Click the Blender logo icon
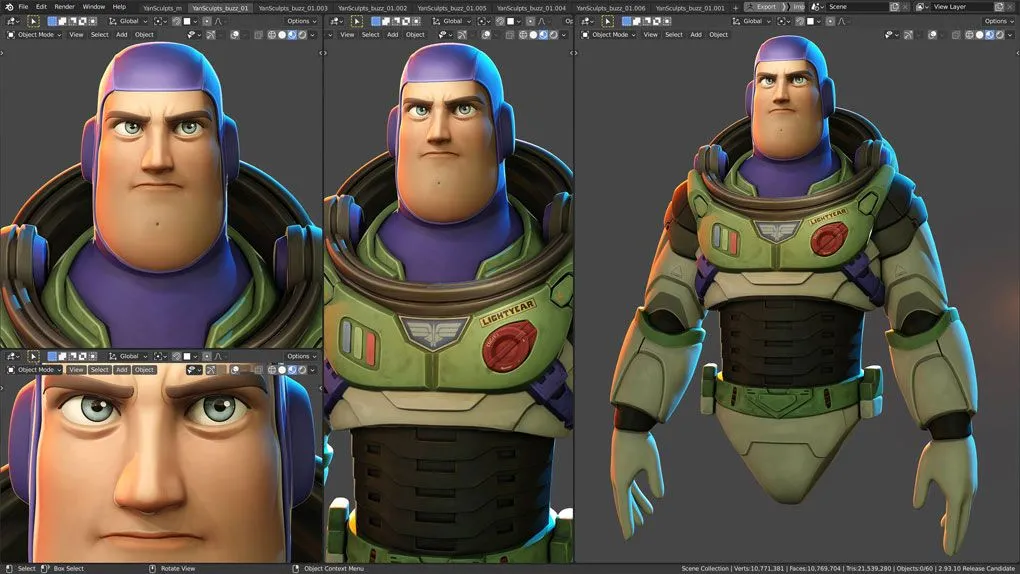Viewport: 1020px width, 574px height. click(x=9, y=7)
